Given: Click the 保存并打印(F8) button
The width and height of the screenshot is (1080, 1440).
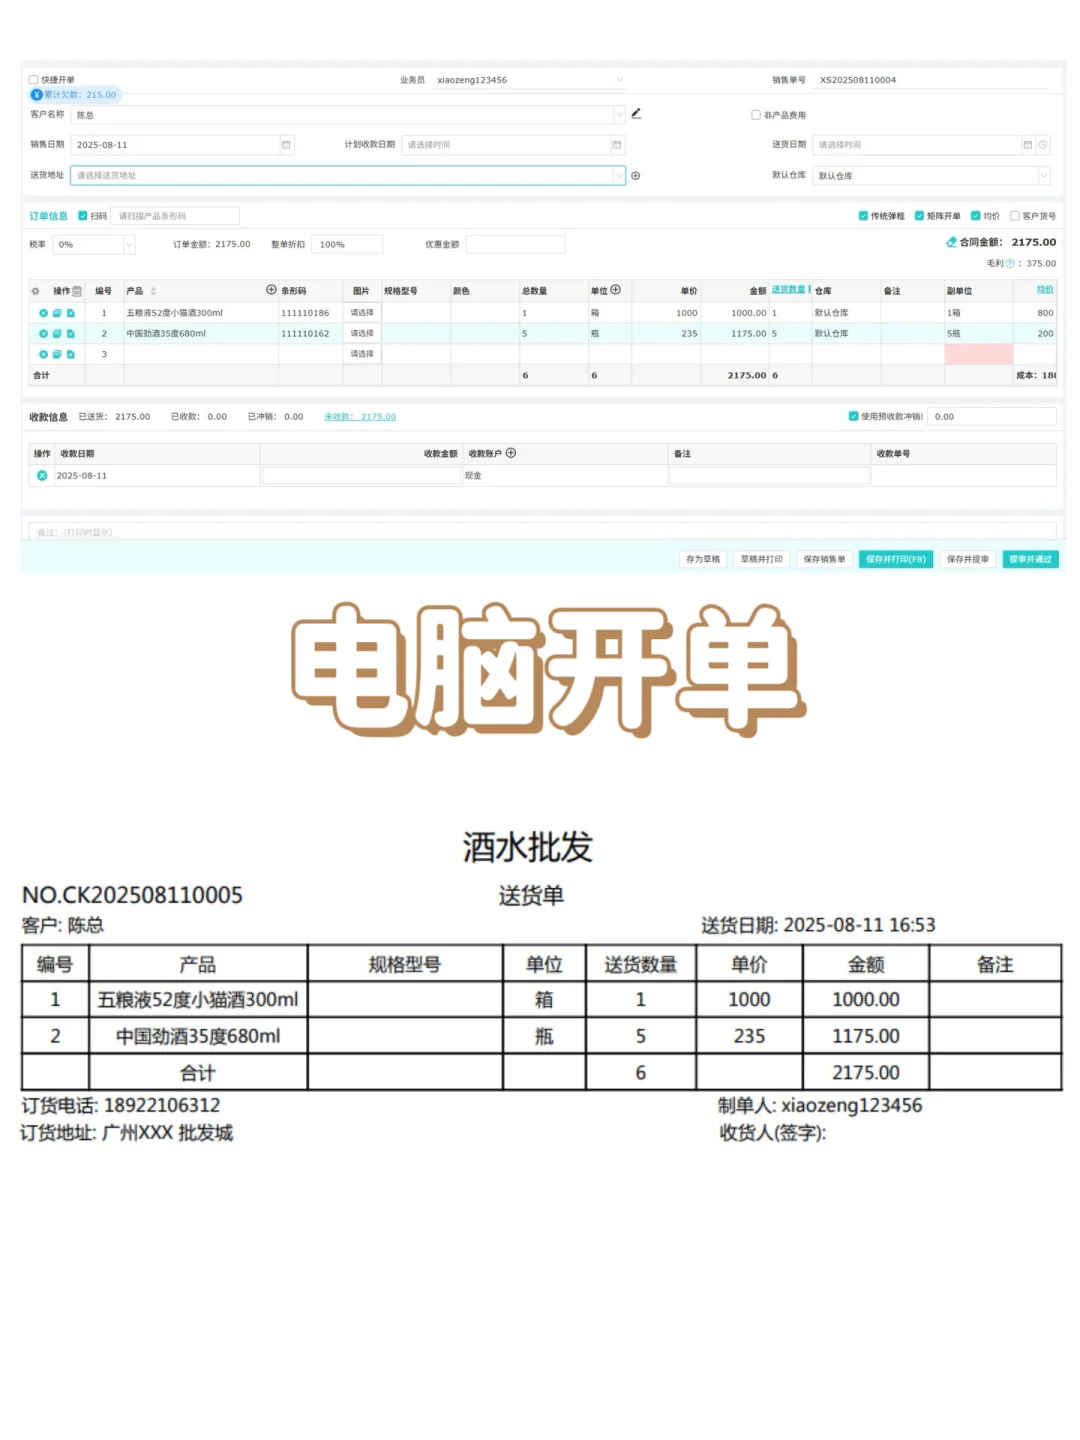Looking at the screenshot, I should (x=895, y=559).
